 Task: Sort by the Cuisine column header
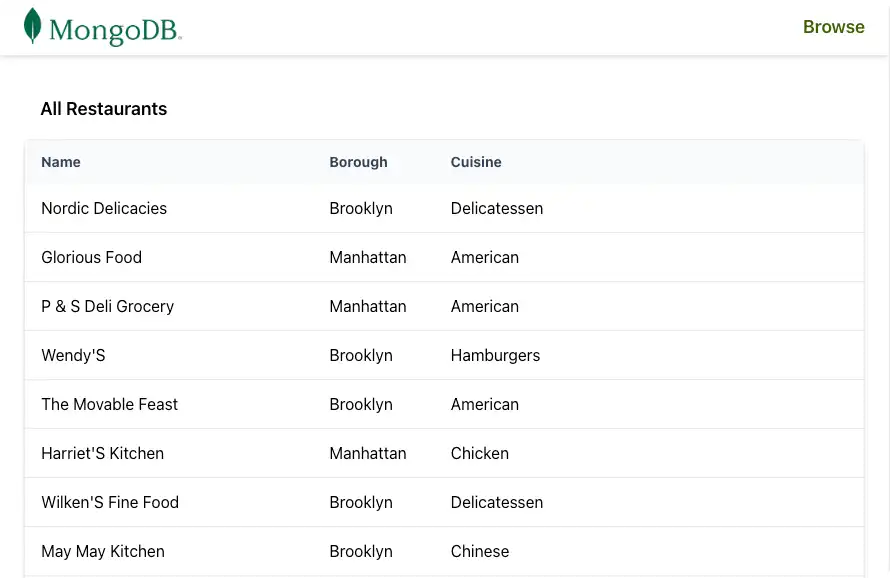click(x=476, y=162)
